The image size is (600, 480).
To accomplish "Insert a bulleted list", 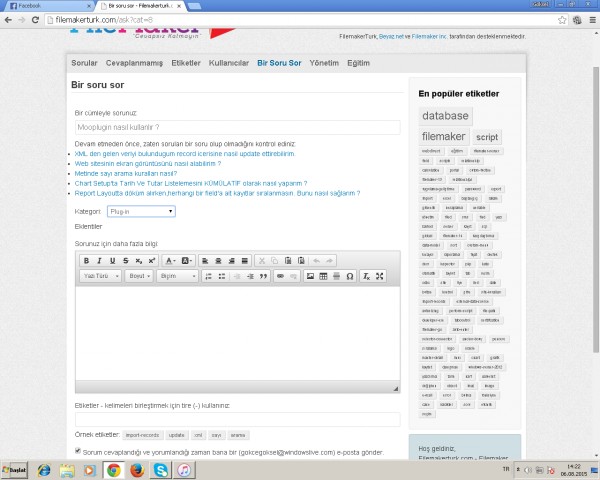I will [222, 276].
